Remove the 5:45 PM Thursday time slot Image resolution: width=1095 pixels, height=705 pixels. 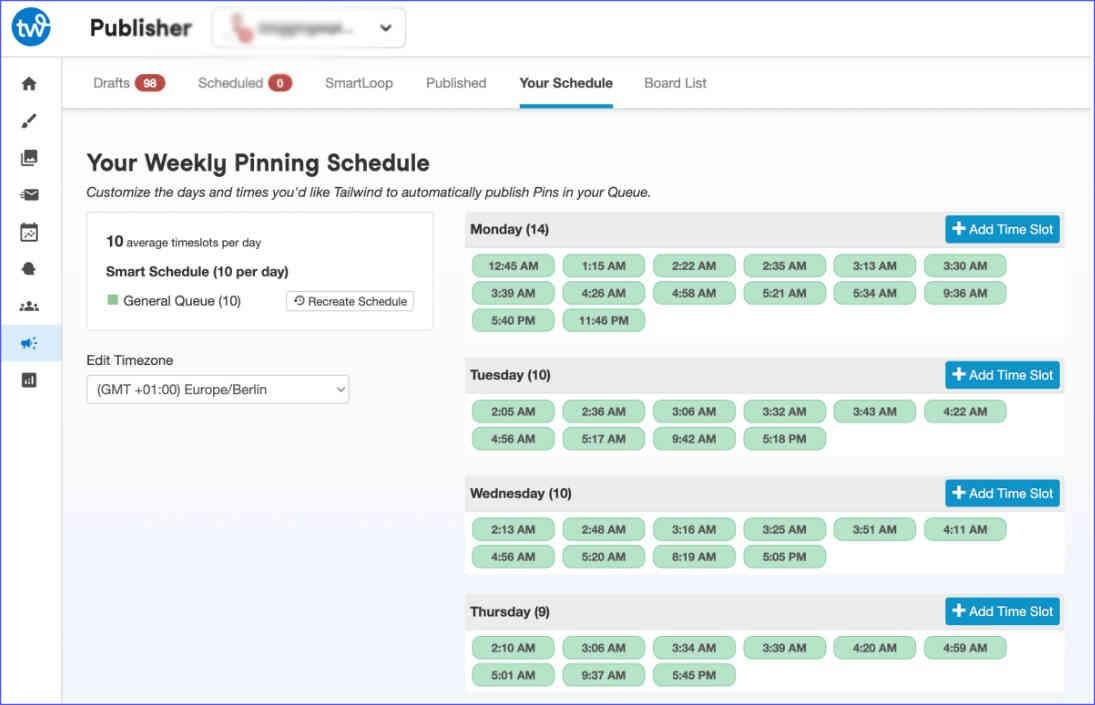tap(694, 675)
